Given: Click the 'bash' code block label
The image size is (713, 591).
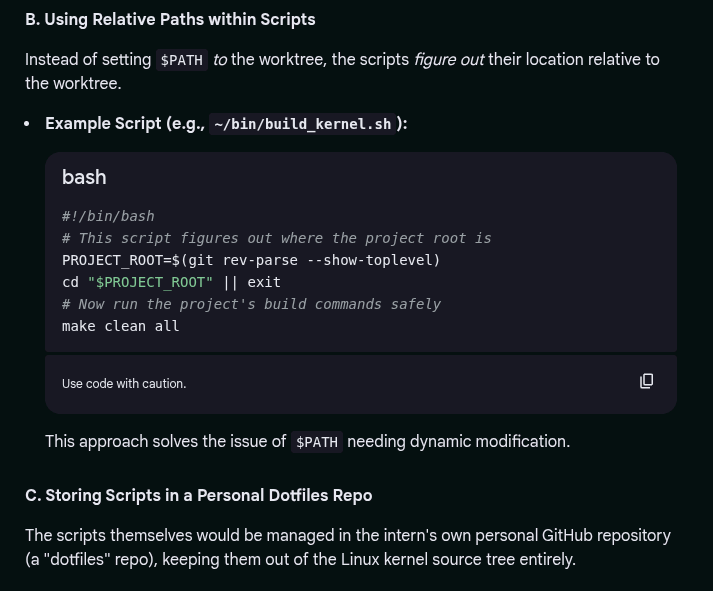Looking at the screenshot, I should coord(84,177).
